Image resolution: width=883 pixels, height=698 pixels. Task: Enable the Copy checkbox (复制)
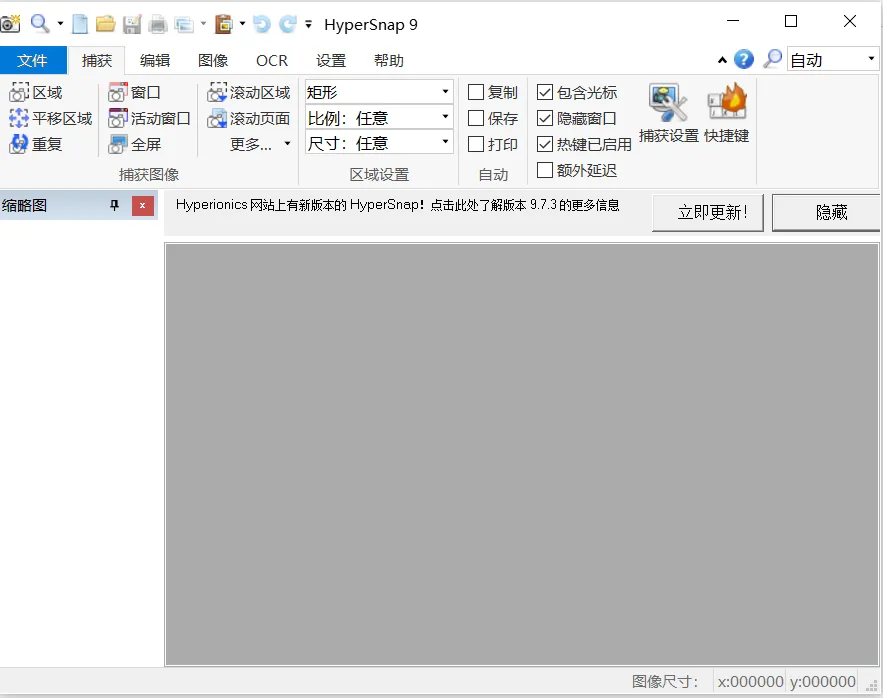click(477, 91)
